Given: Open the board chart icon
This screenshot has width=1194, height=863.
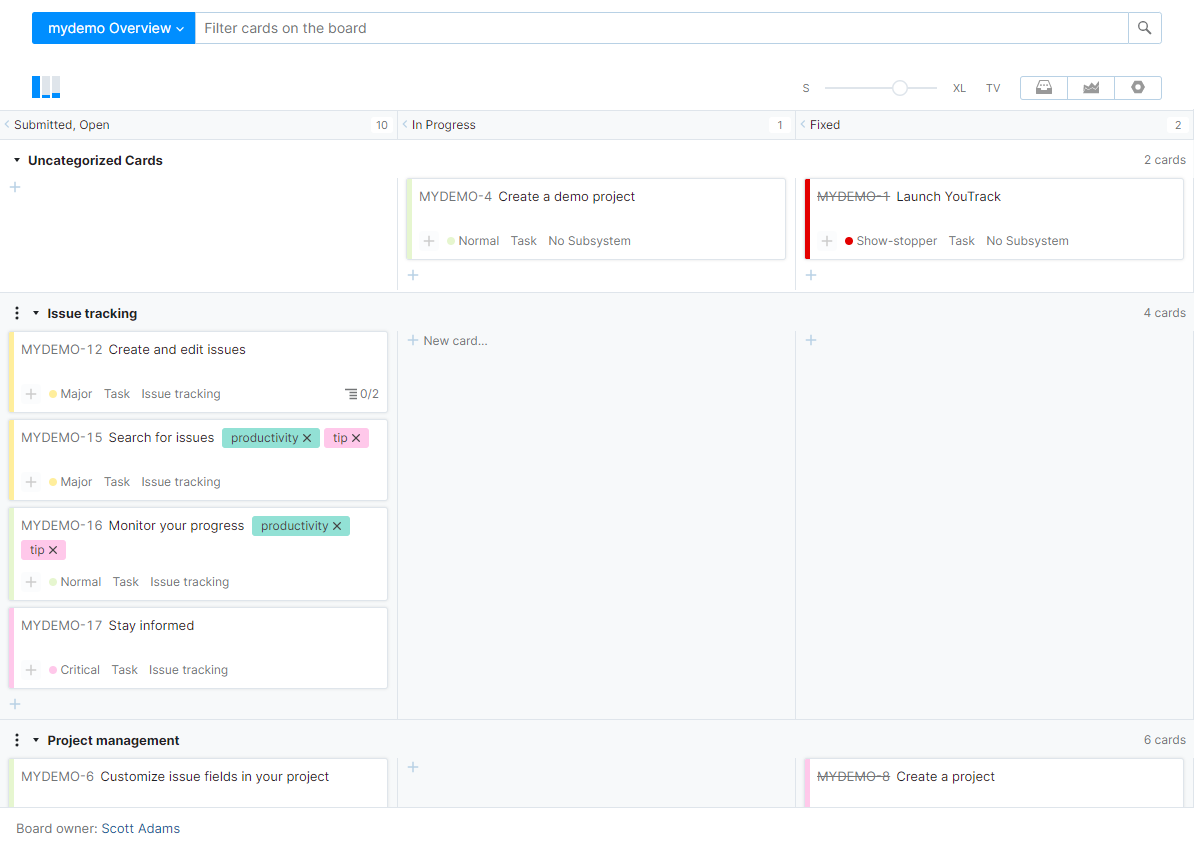Looking at the screenshot, I should click(1091, 88).
